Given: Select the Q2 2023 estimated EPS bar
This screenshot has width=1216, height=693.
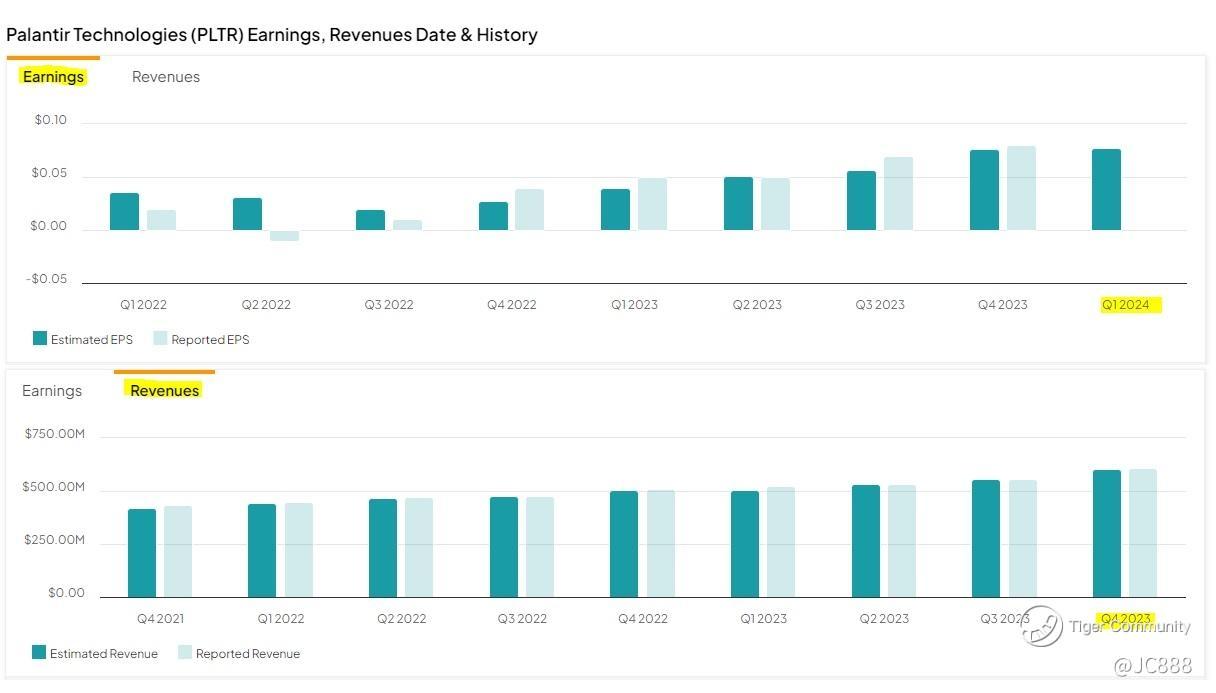Looking at the screenshot, I should pos(739,204).
